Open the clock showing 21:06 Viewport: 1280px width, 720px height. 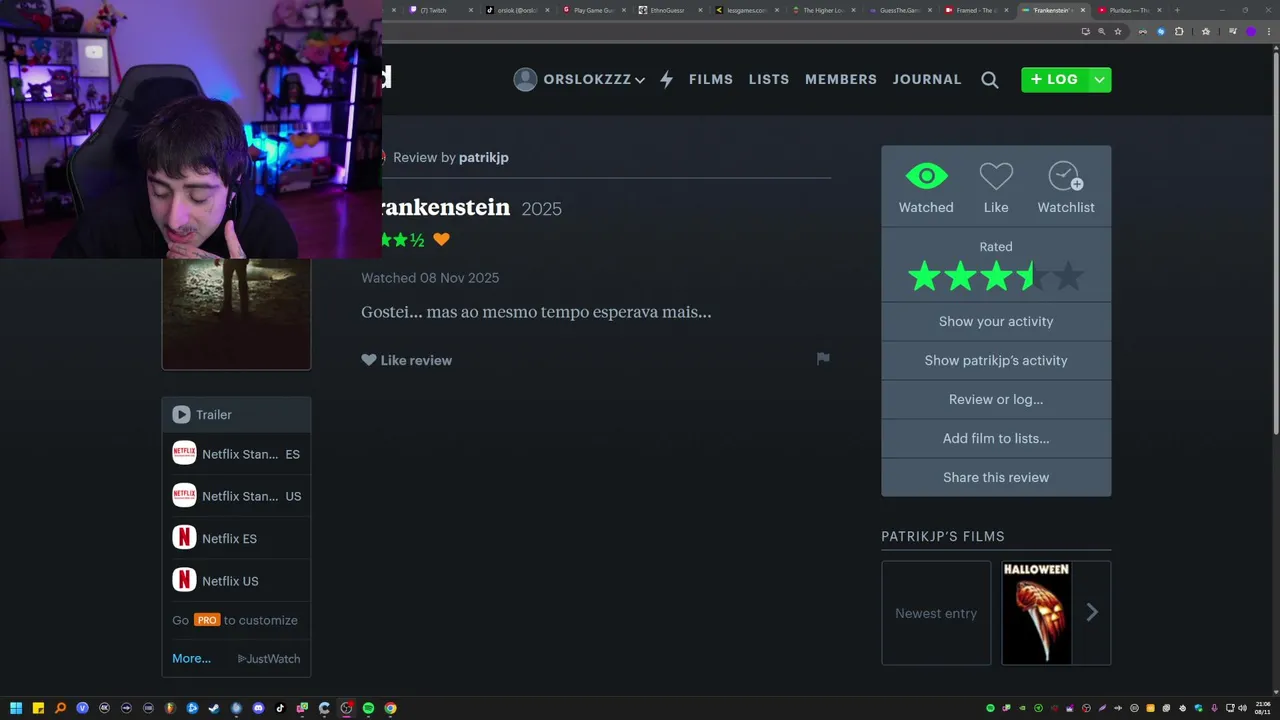[1262, 708]
